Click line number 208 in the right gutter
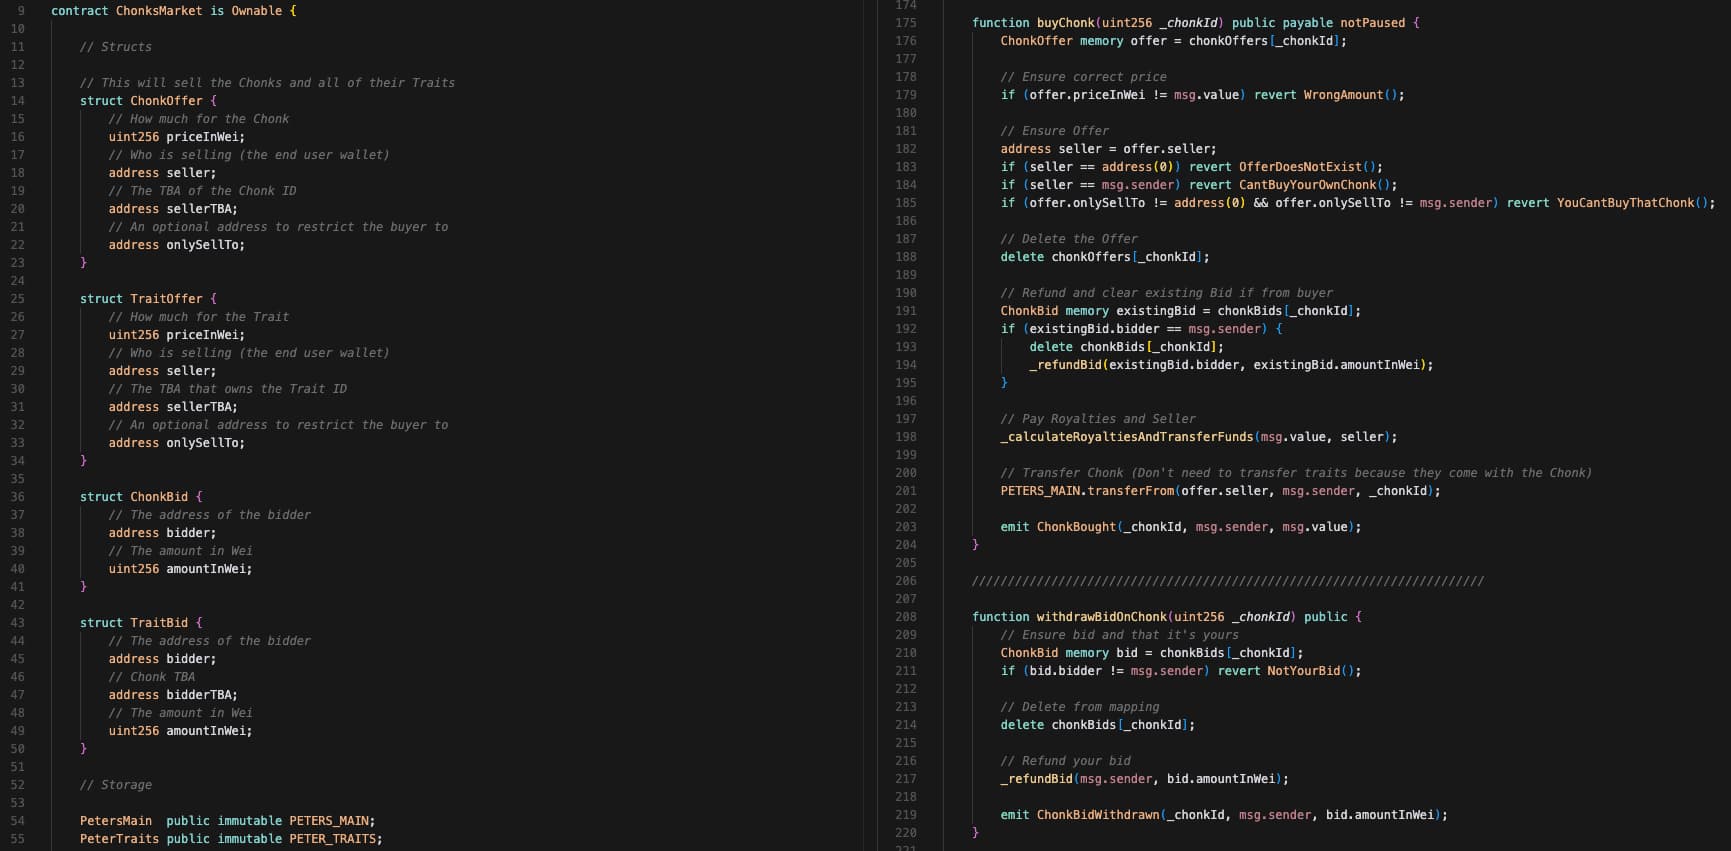The width and height of the screenshot is (1731, 851). coord(906,617)
